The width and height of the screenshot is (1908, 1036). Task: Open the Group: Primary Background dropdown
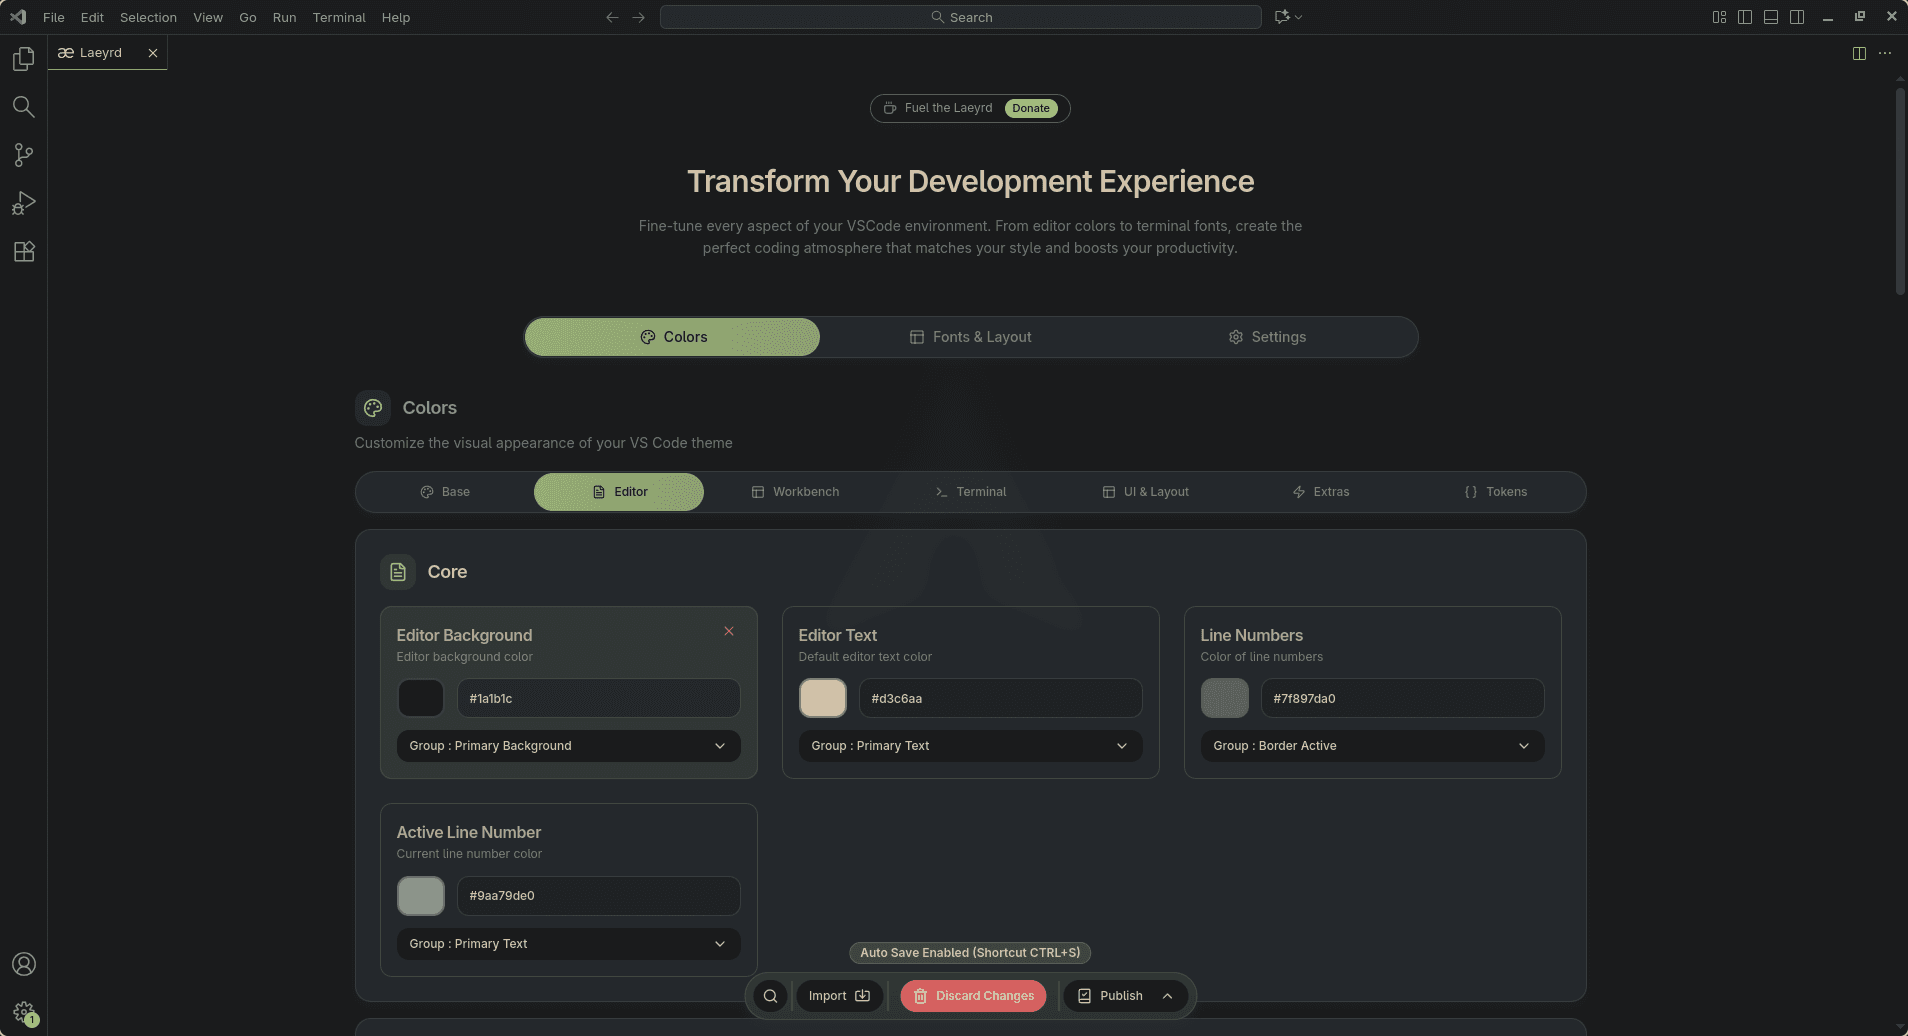coord(567,746)
